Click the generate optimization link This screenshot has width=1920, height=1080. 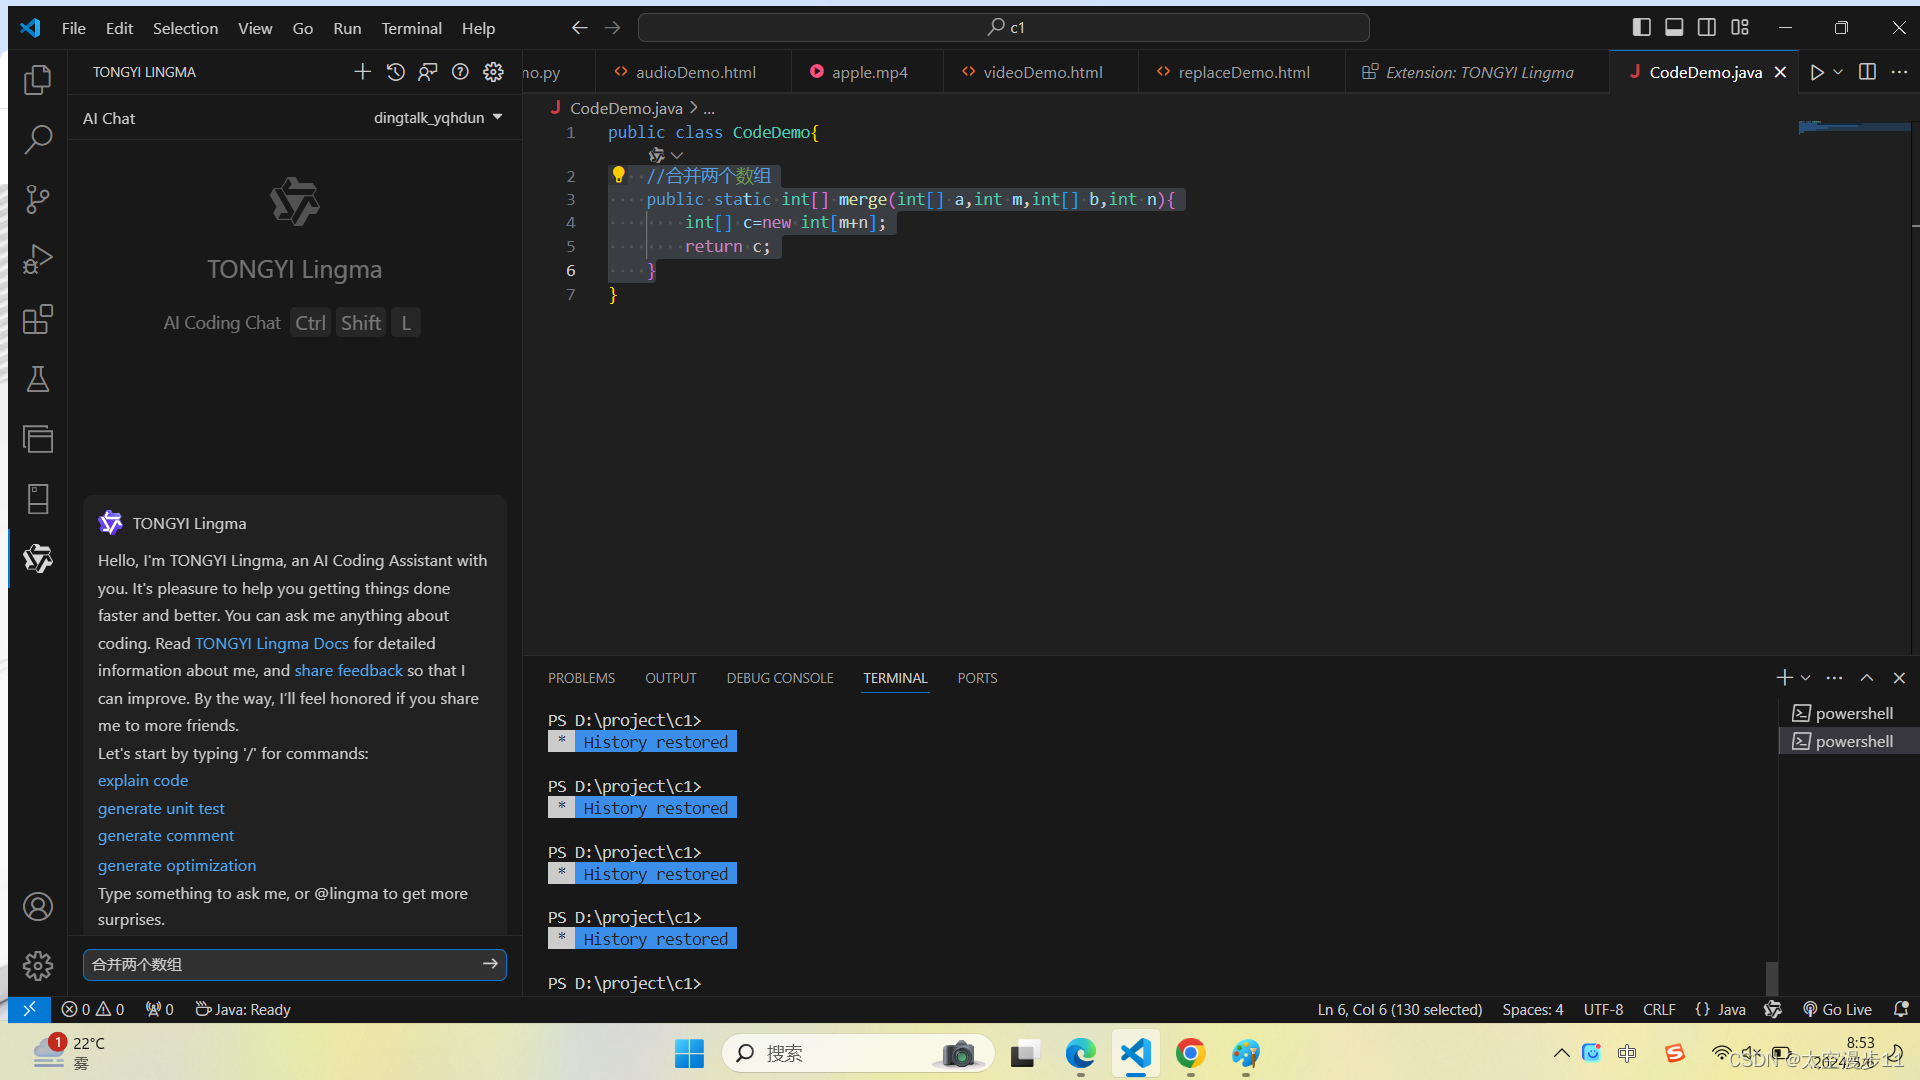click(177, 865)
